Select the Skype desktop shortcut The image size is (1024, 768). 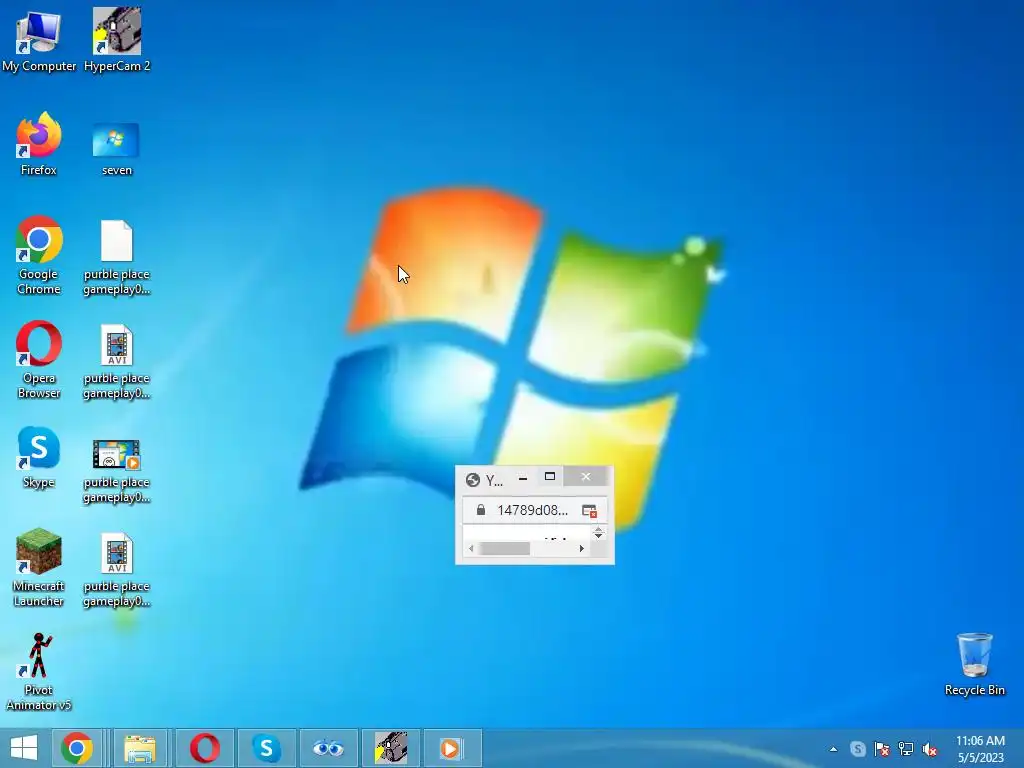(x=39, y=457)
